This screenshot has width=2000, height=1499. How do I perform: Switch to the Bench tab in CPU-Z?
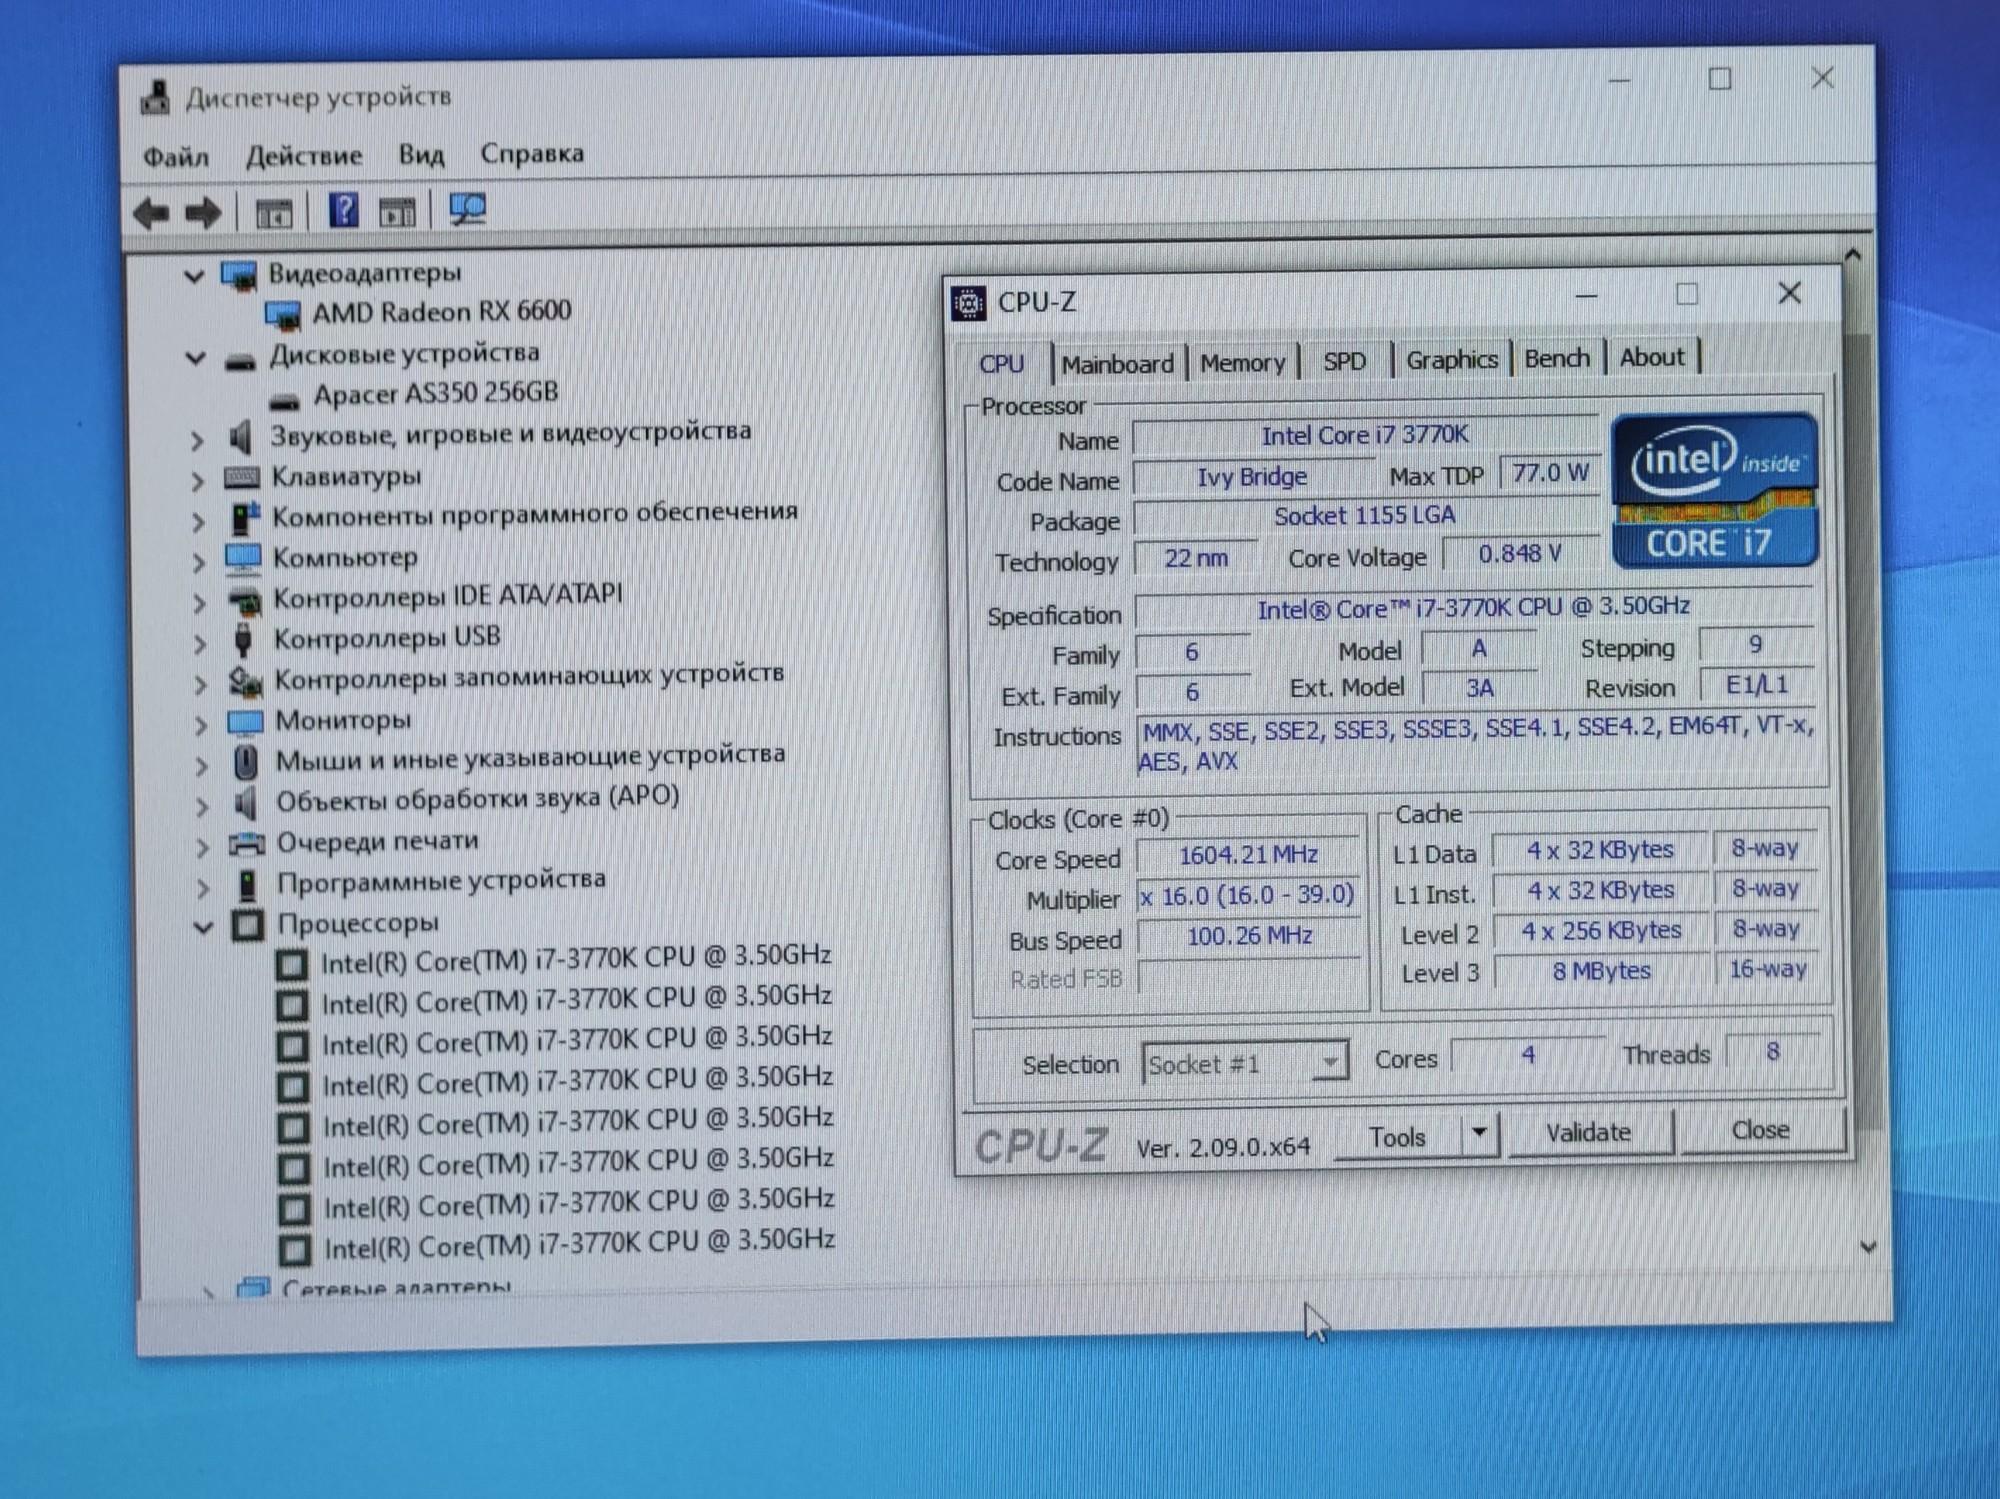pyautogui.click(x=1557, y=358)
